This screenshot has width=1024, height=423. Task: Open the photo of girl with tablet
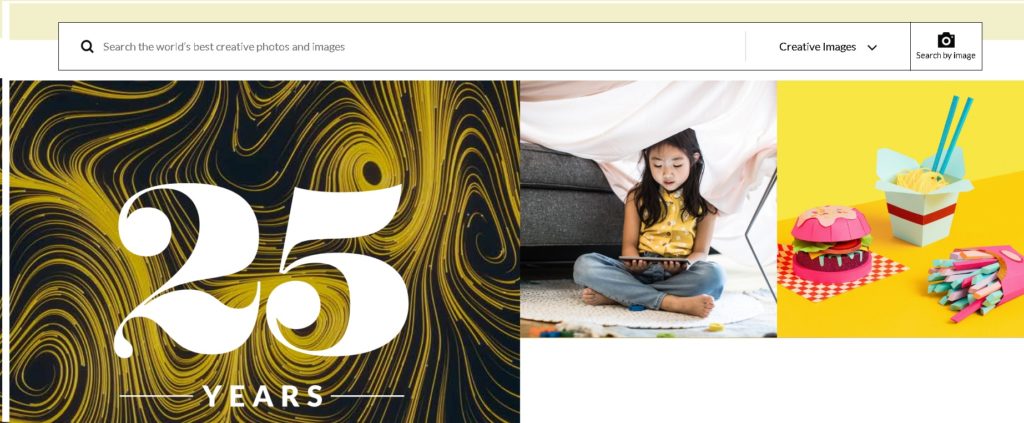pos(648,209)
